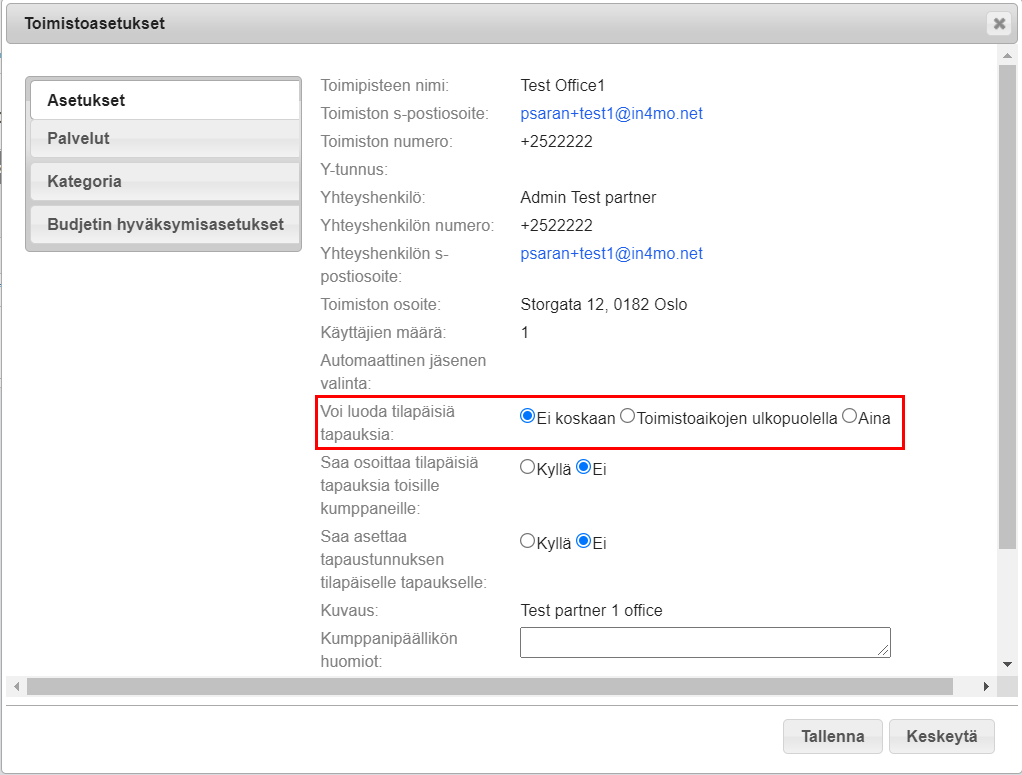The height and width of the screenshot is (775, 1022).
Task: Click the horizontal scrollbar right arrow
Action: pos(985,687)
